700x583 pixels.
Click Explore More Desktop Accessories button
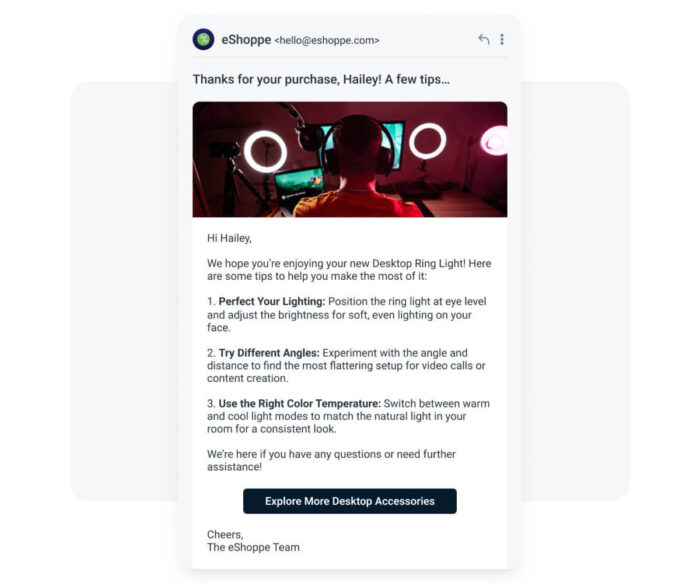pos(350,501)
